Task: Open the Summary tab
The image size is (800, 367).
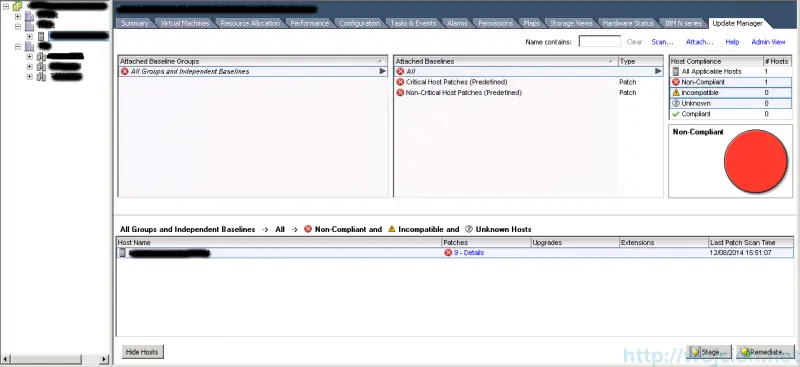Action: 135,23
